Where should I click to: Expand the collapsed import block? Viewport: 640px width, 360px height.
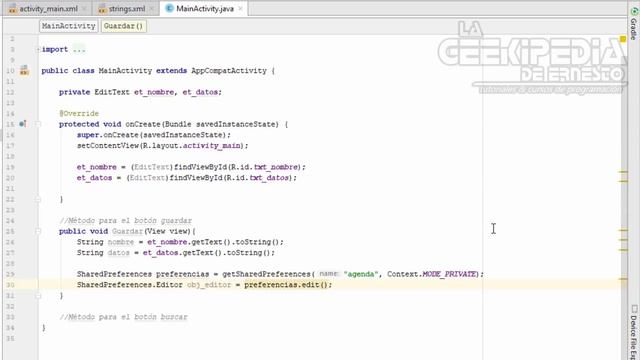click(38, 49)
